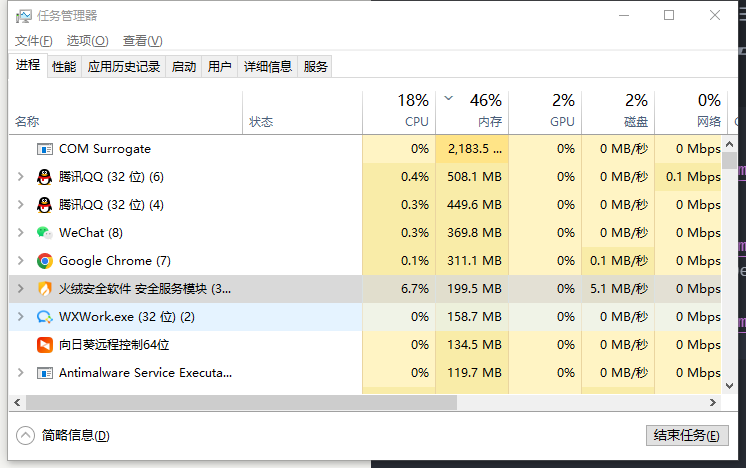The height and width of the screenshot is (468, 746).
Task: Click the horizontal scrollbar right arrow
Action: click(x=713, y=402)
